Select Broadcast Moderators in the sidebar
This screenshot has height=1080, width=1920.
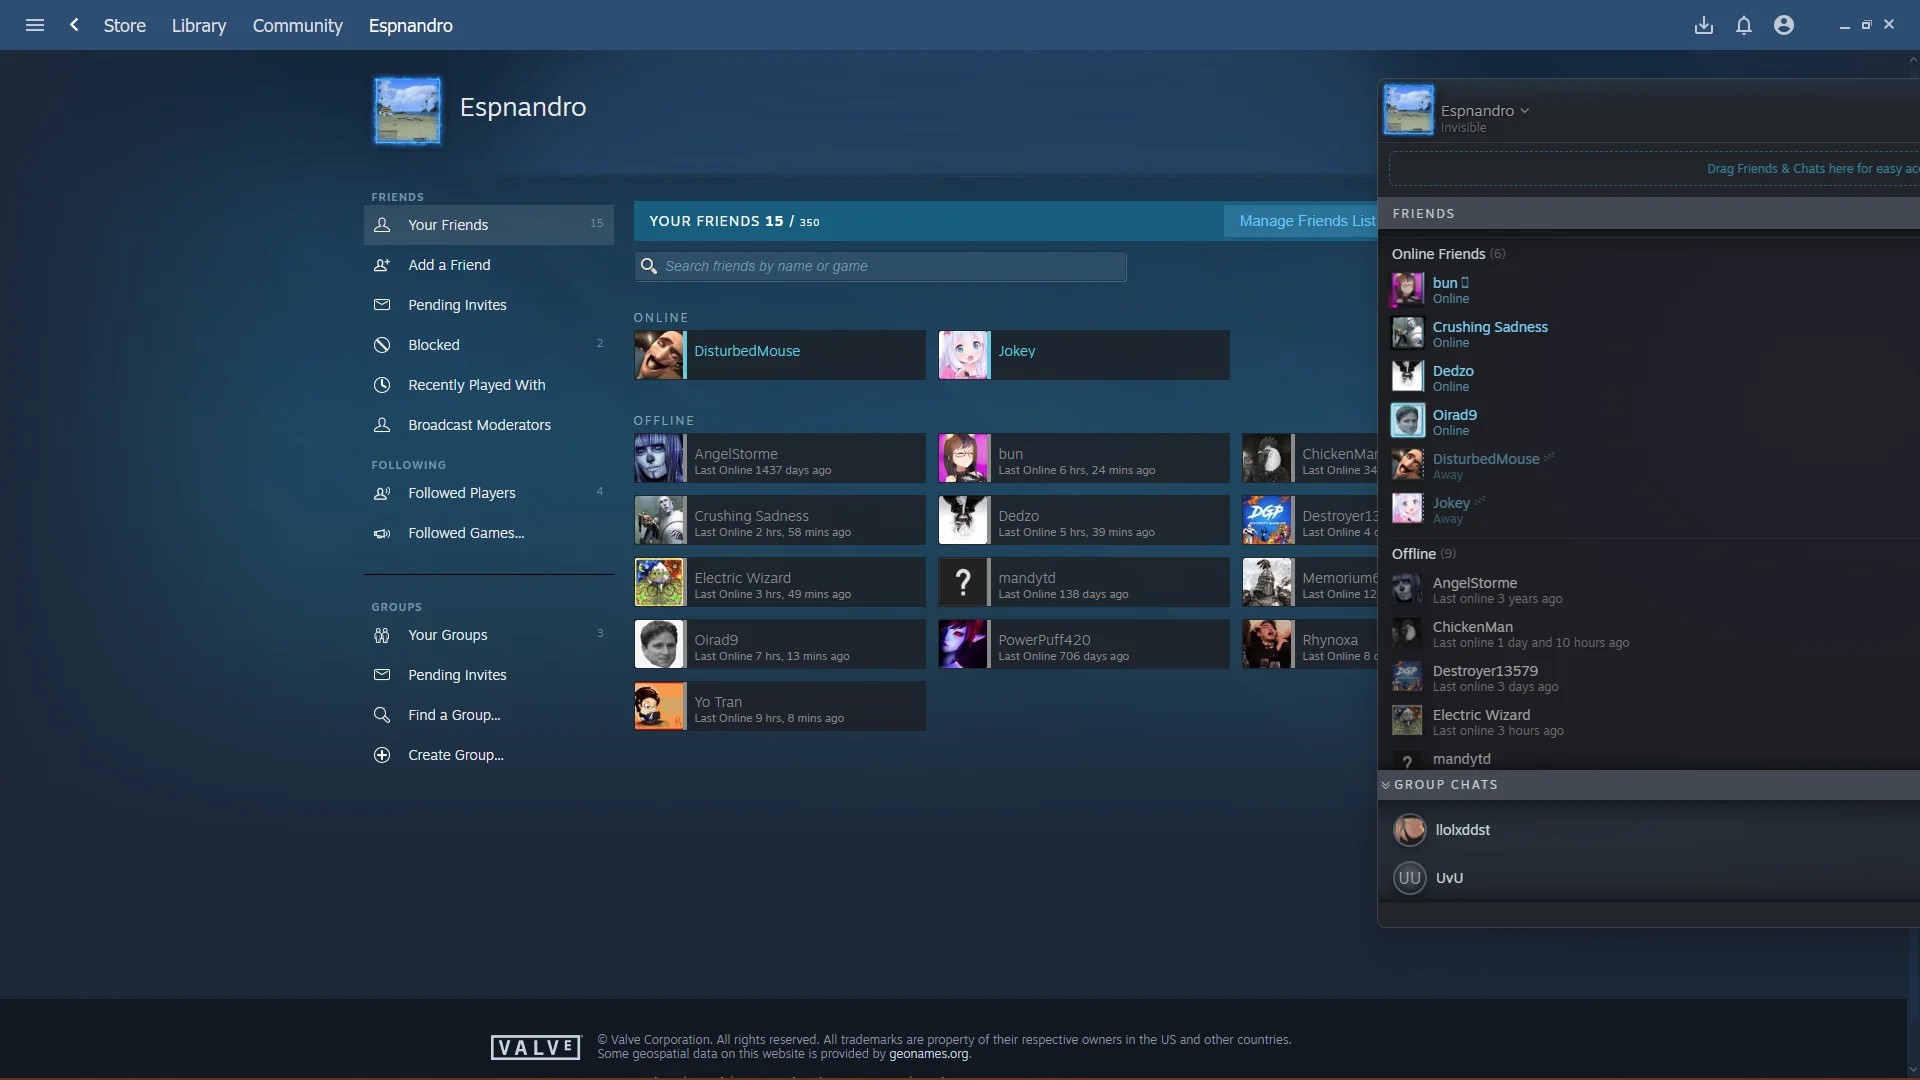pyautogui.click(x=478, y=424)
